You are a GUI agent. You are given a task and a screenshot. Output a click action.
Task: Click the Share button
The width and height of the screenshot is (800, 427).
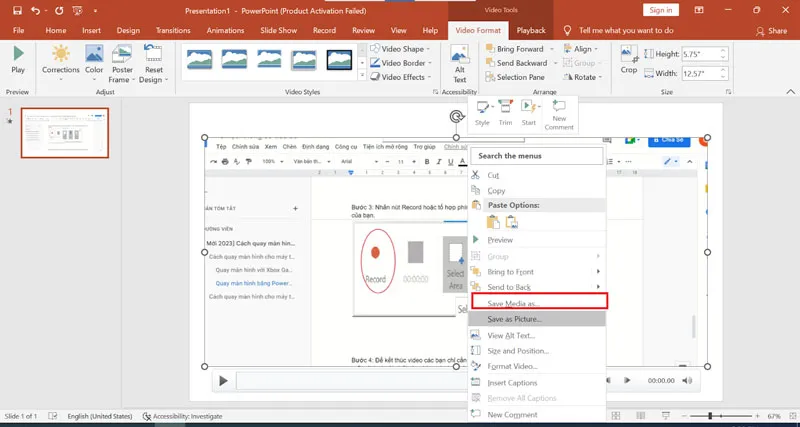point(770,31)
